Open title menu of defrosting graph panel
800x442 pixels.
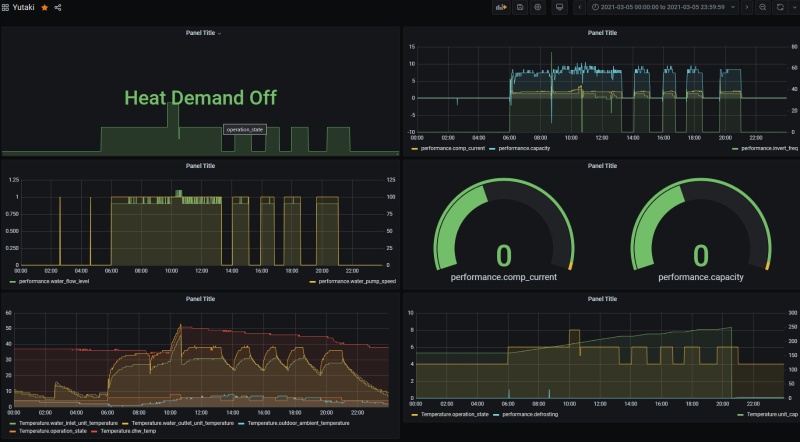tap(602, 299)
